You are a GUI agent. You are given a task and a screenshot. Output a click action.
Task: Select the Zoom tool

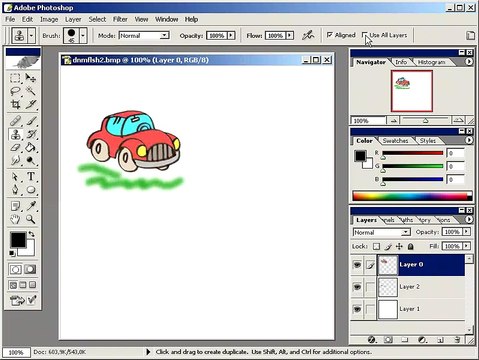coord(31,219)
